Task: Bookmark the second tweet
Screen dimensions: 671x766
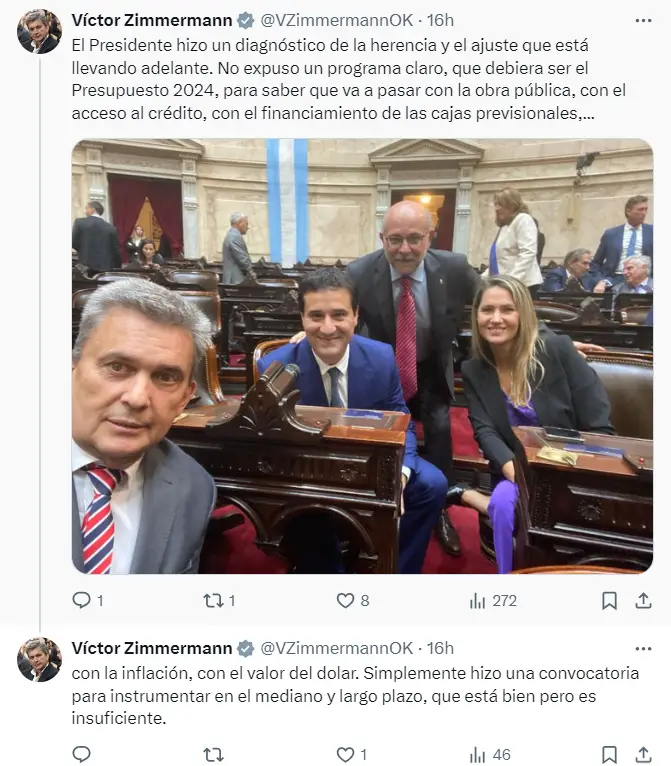Action: coord(609,755)
